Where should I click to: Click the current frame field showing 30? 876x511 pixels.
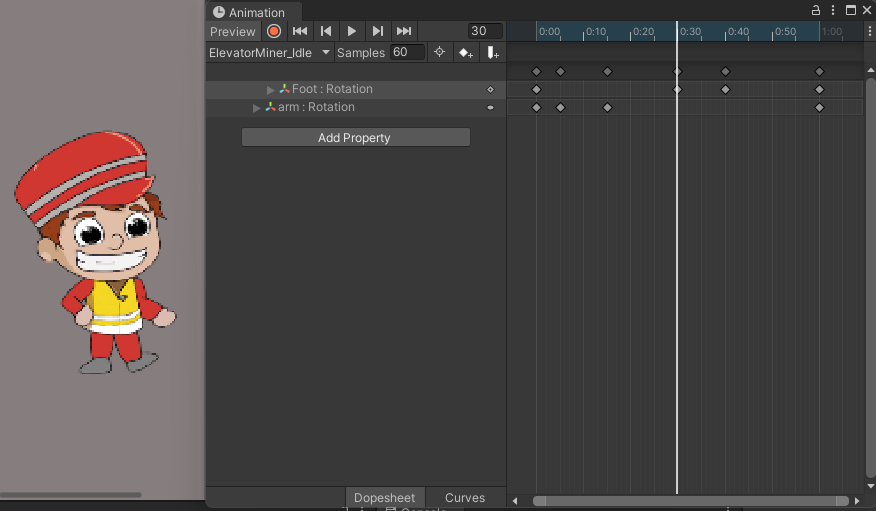point(485,31)
